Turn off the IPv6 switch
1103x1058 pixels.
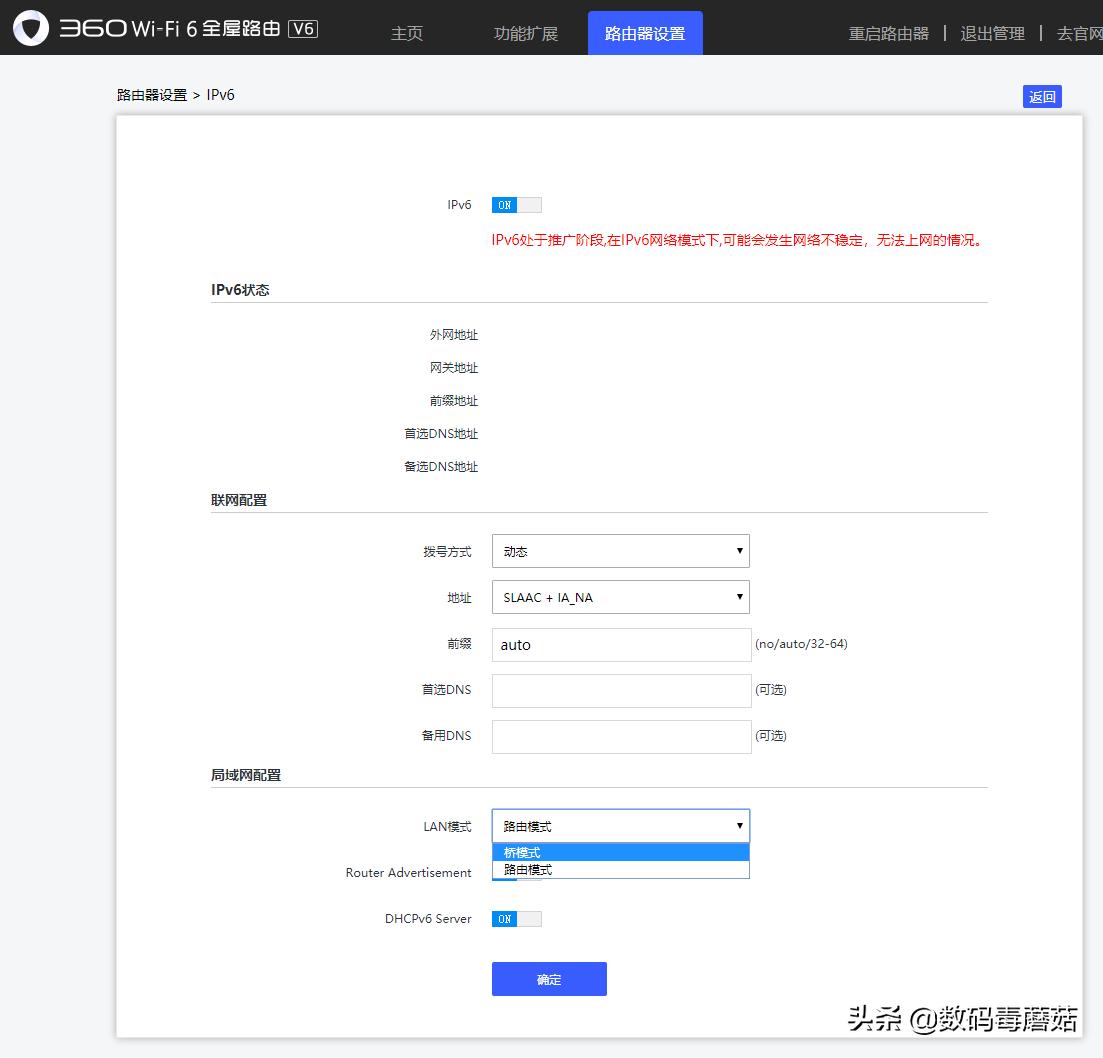516,204
